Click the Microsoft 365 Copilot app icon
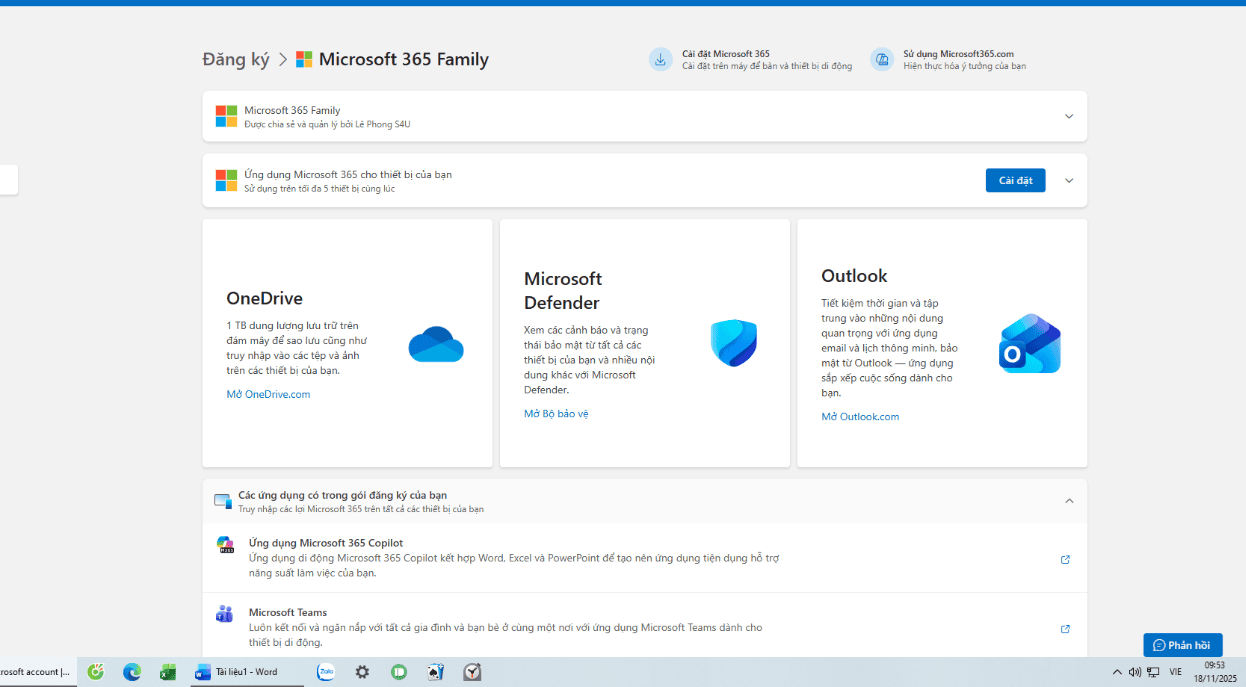The image size is (1246, 687). pos(225,545)
